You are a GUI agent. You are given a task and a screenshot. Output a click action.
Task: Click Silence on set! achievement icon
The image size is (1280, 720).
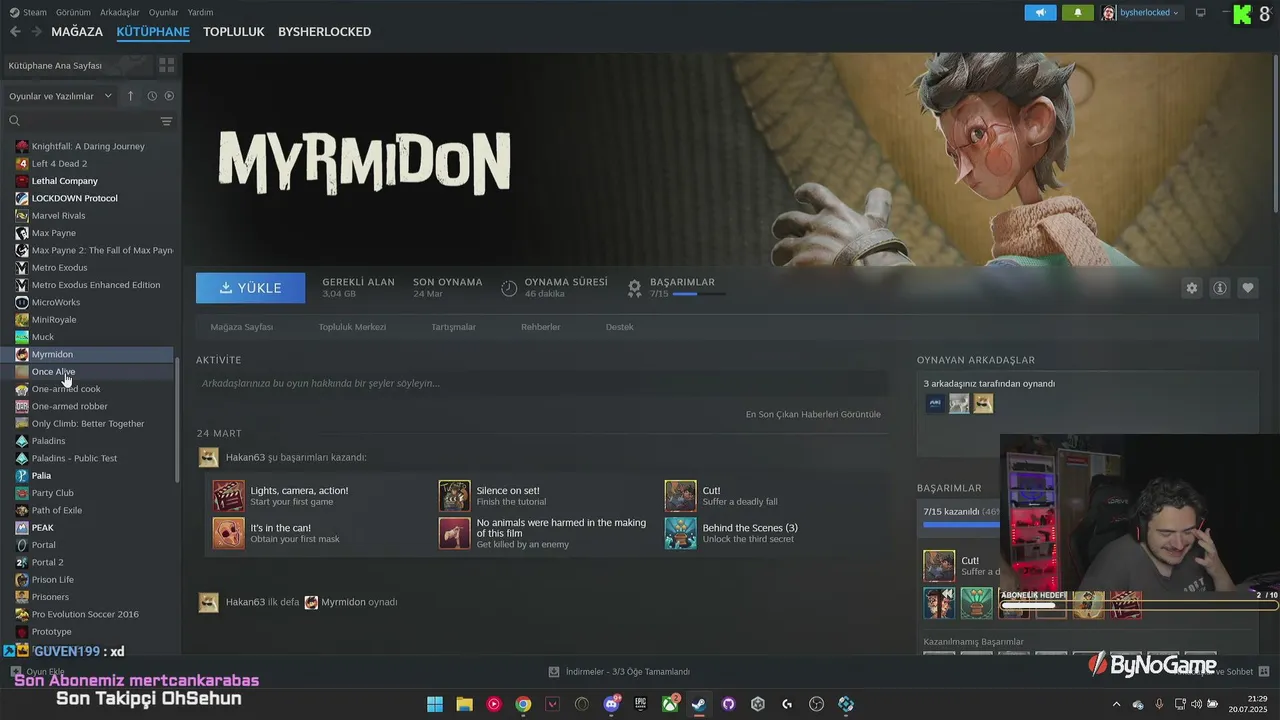[455, 496]
